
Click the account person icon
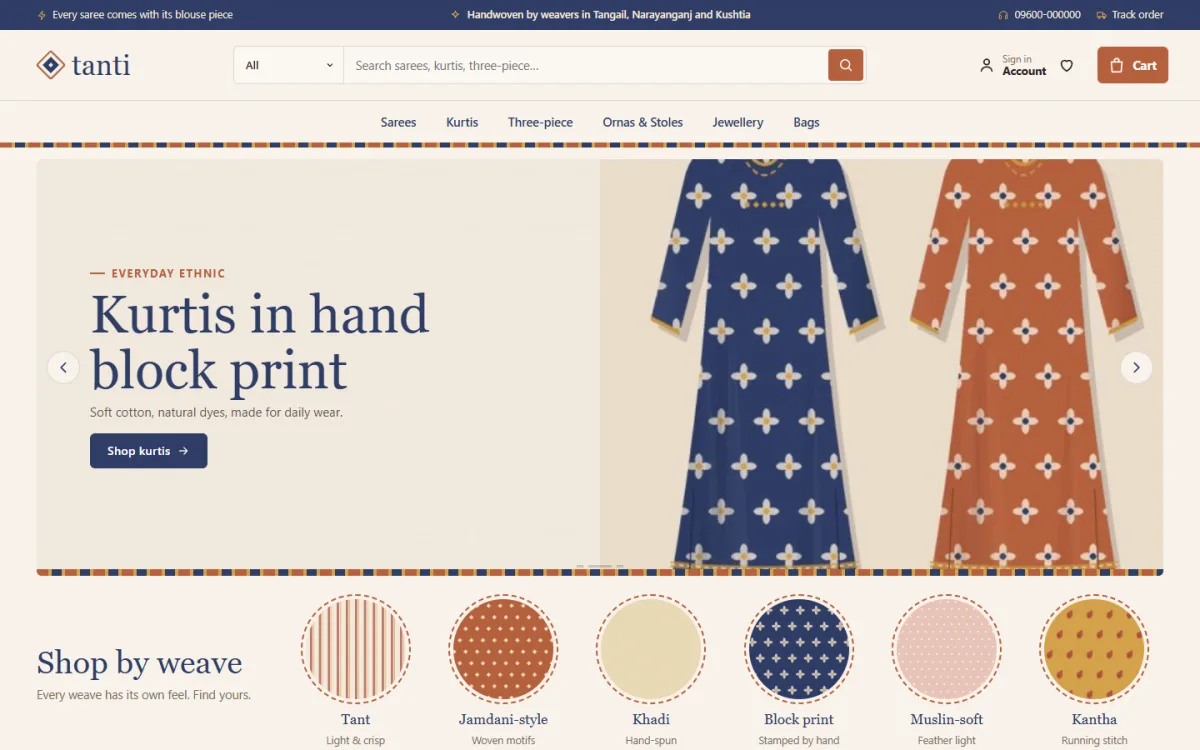(986, 65)
